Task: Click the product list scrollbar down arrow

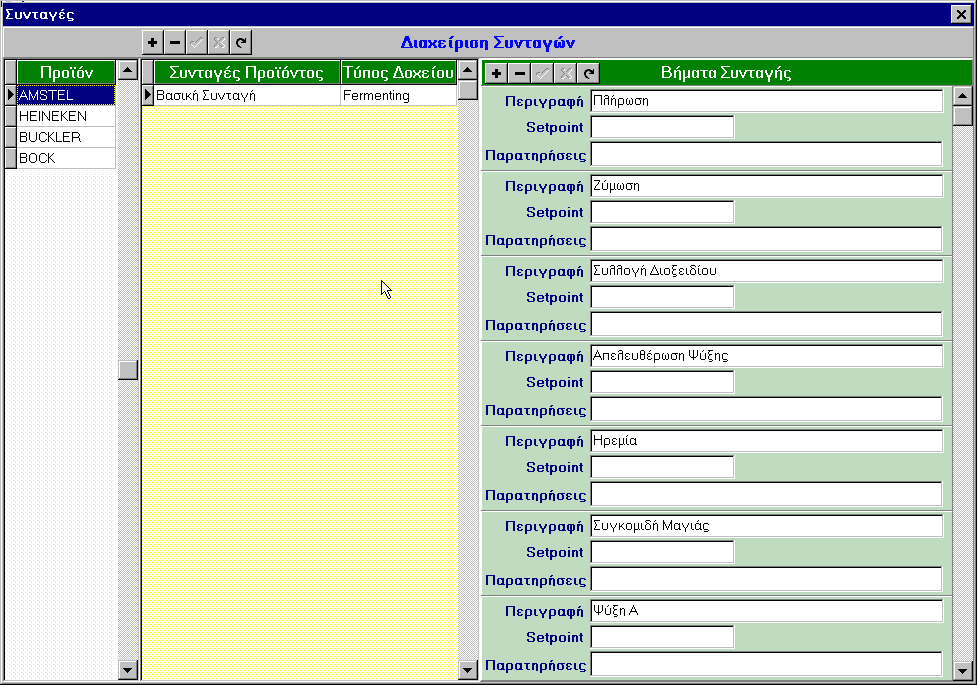Action: 127,670
